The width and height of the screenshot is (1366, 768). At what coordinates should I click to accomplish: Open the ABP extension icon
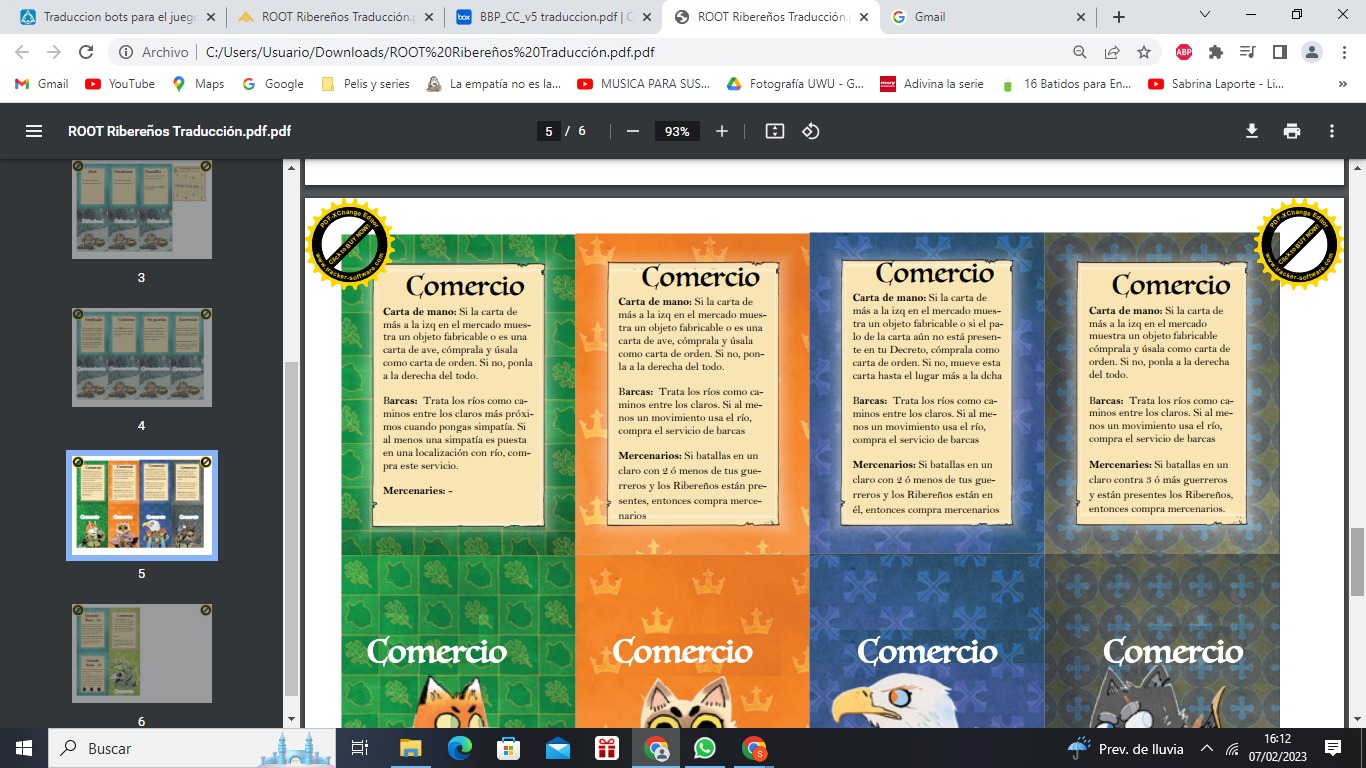click(1184, 52)
